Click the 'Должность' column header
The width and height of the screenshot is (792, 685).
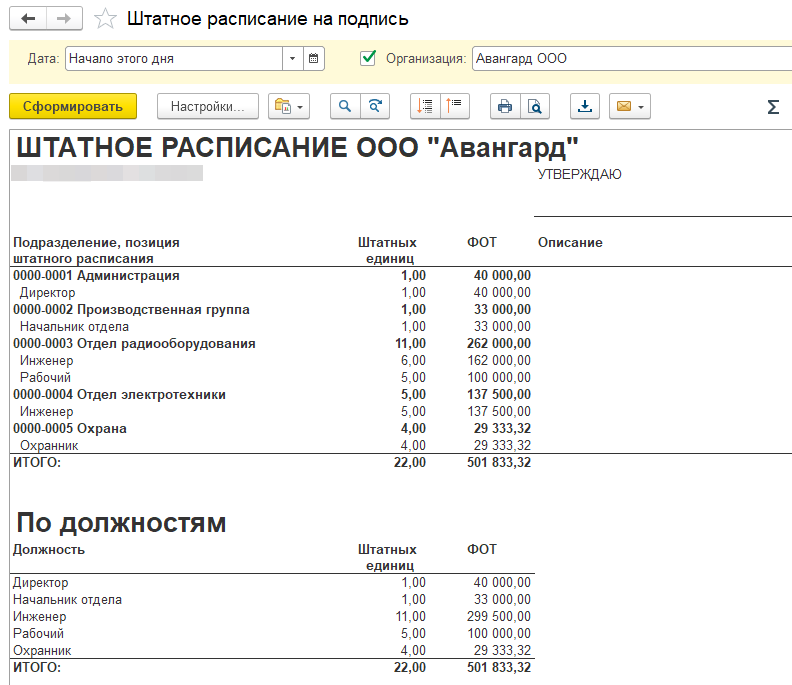pyautogui.click(x=49, y=550)
